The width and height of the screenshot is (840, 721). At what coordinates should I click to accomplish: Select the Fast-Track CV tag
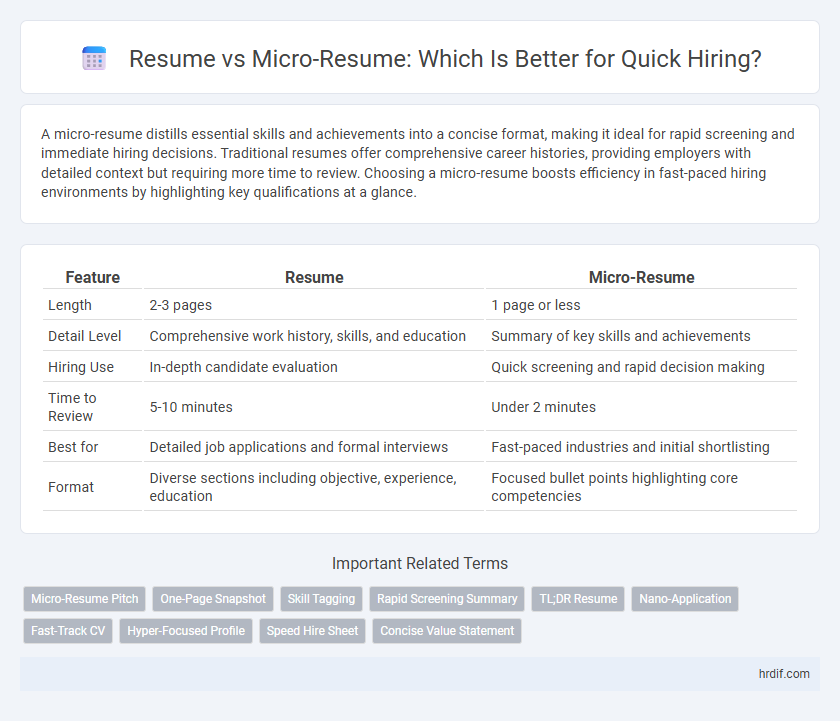tap(68, 631)
